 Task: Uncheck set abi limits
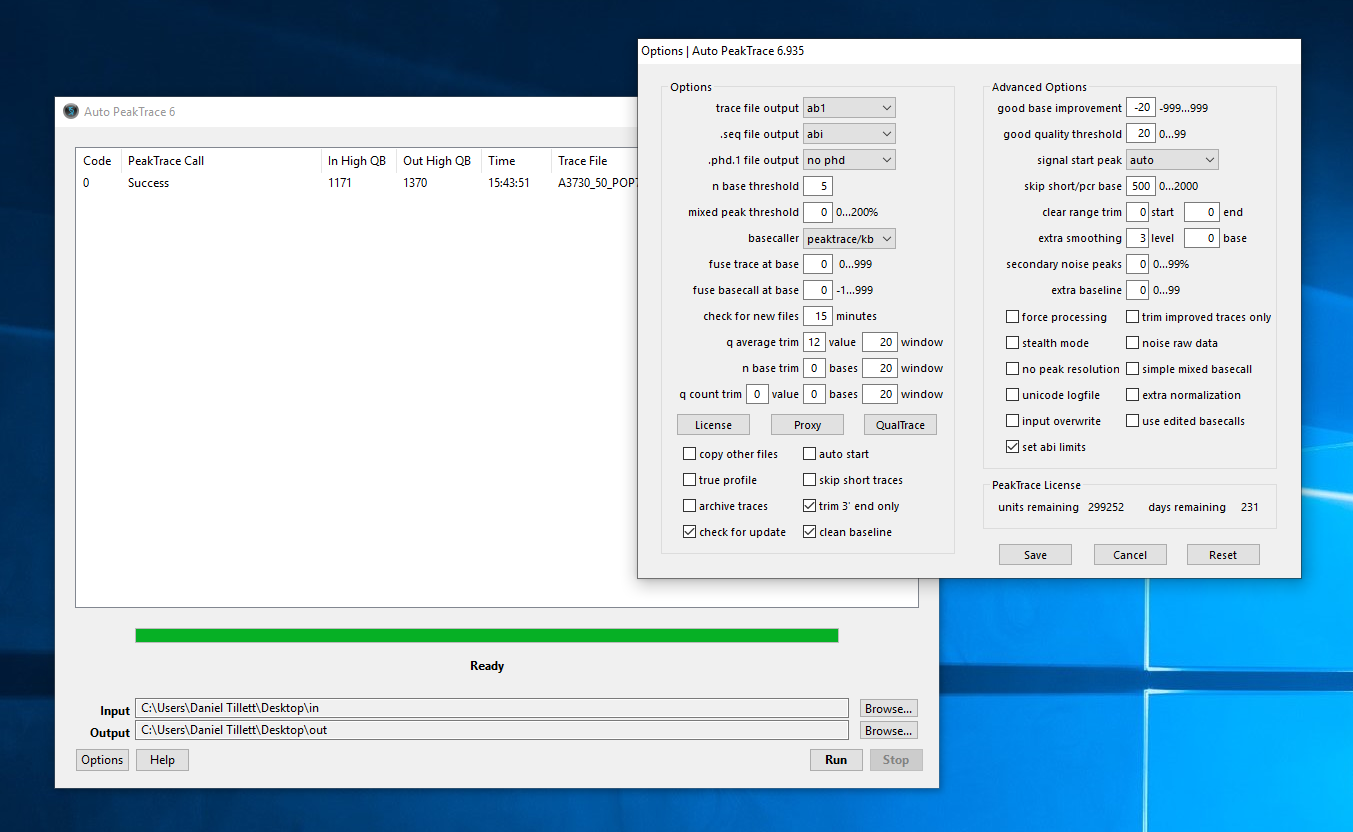(1012, 447)
